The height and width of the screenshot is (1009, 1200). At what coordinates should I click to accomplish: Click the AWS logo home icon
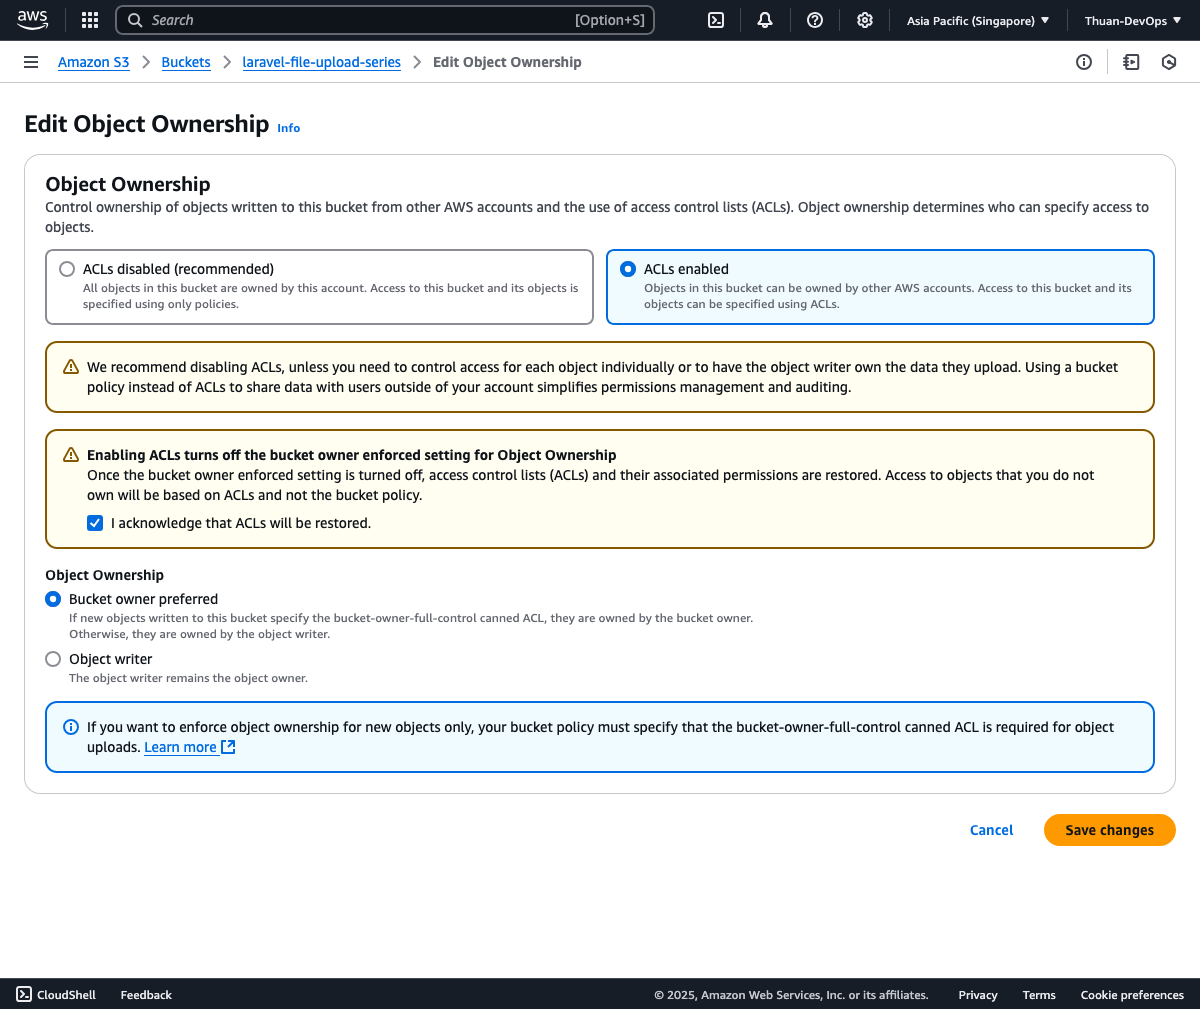(32, 20)
